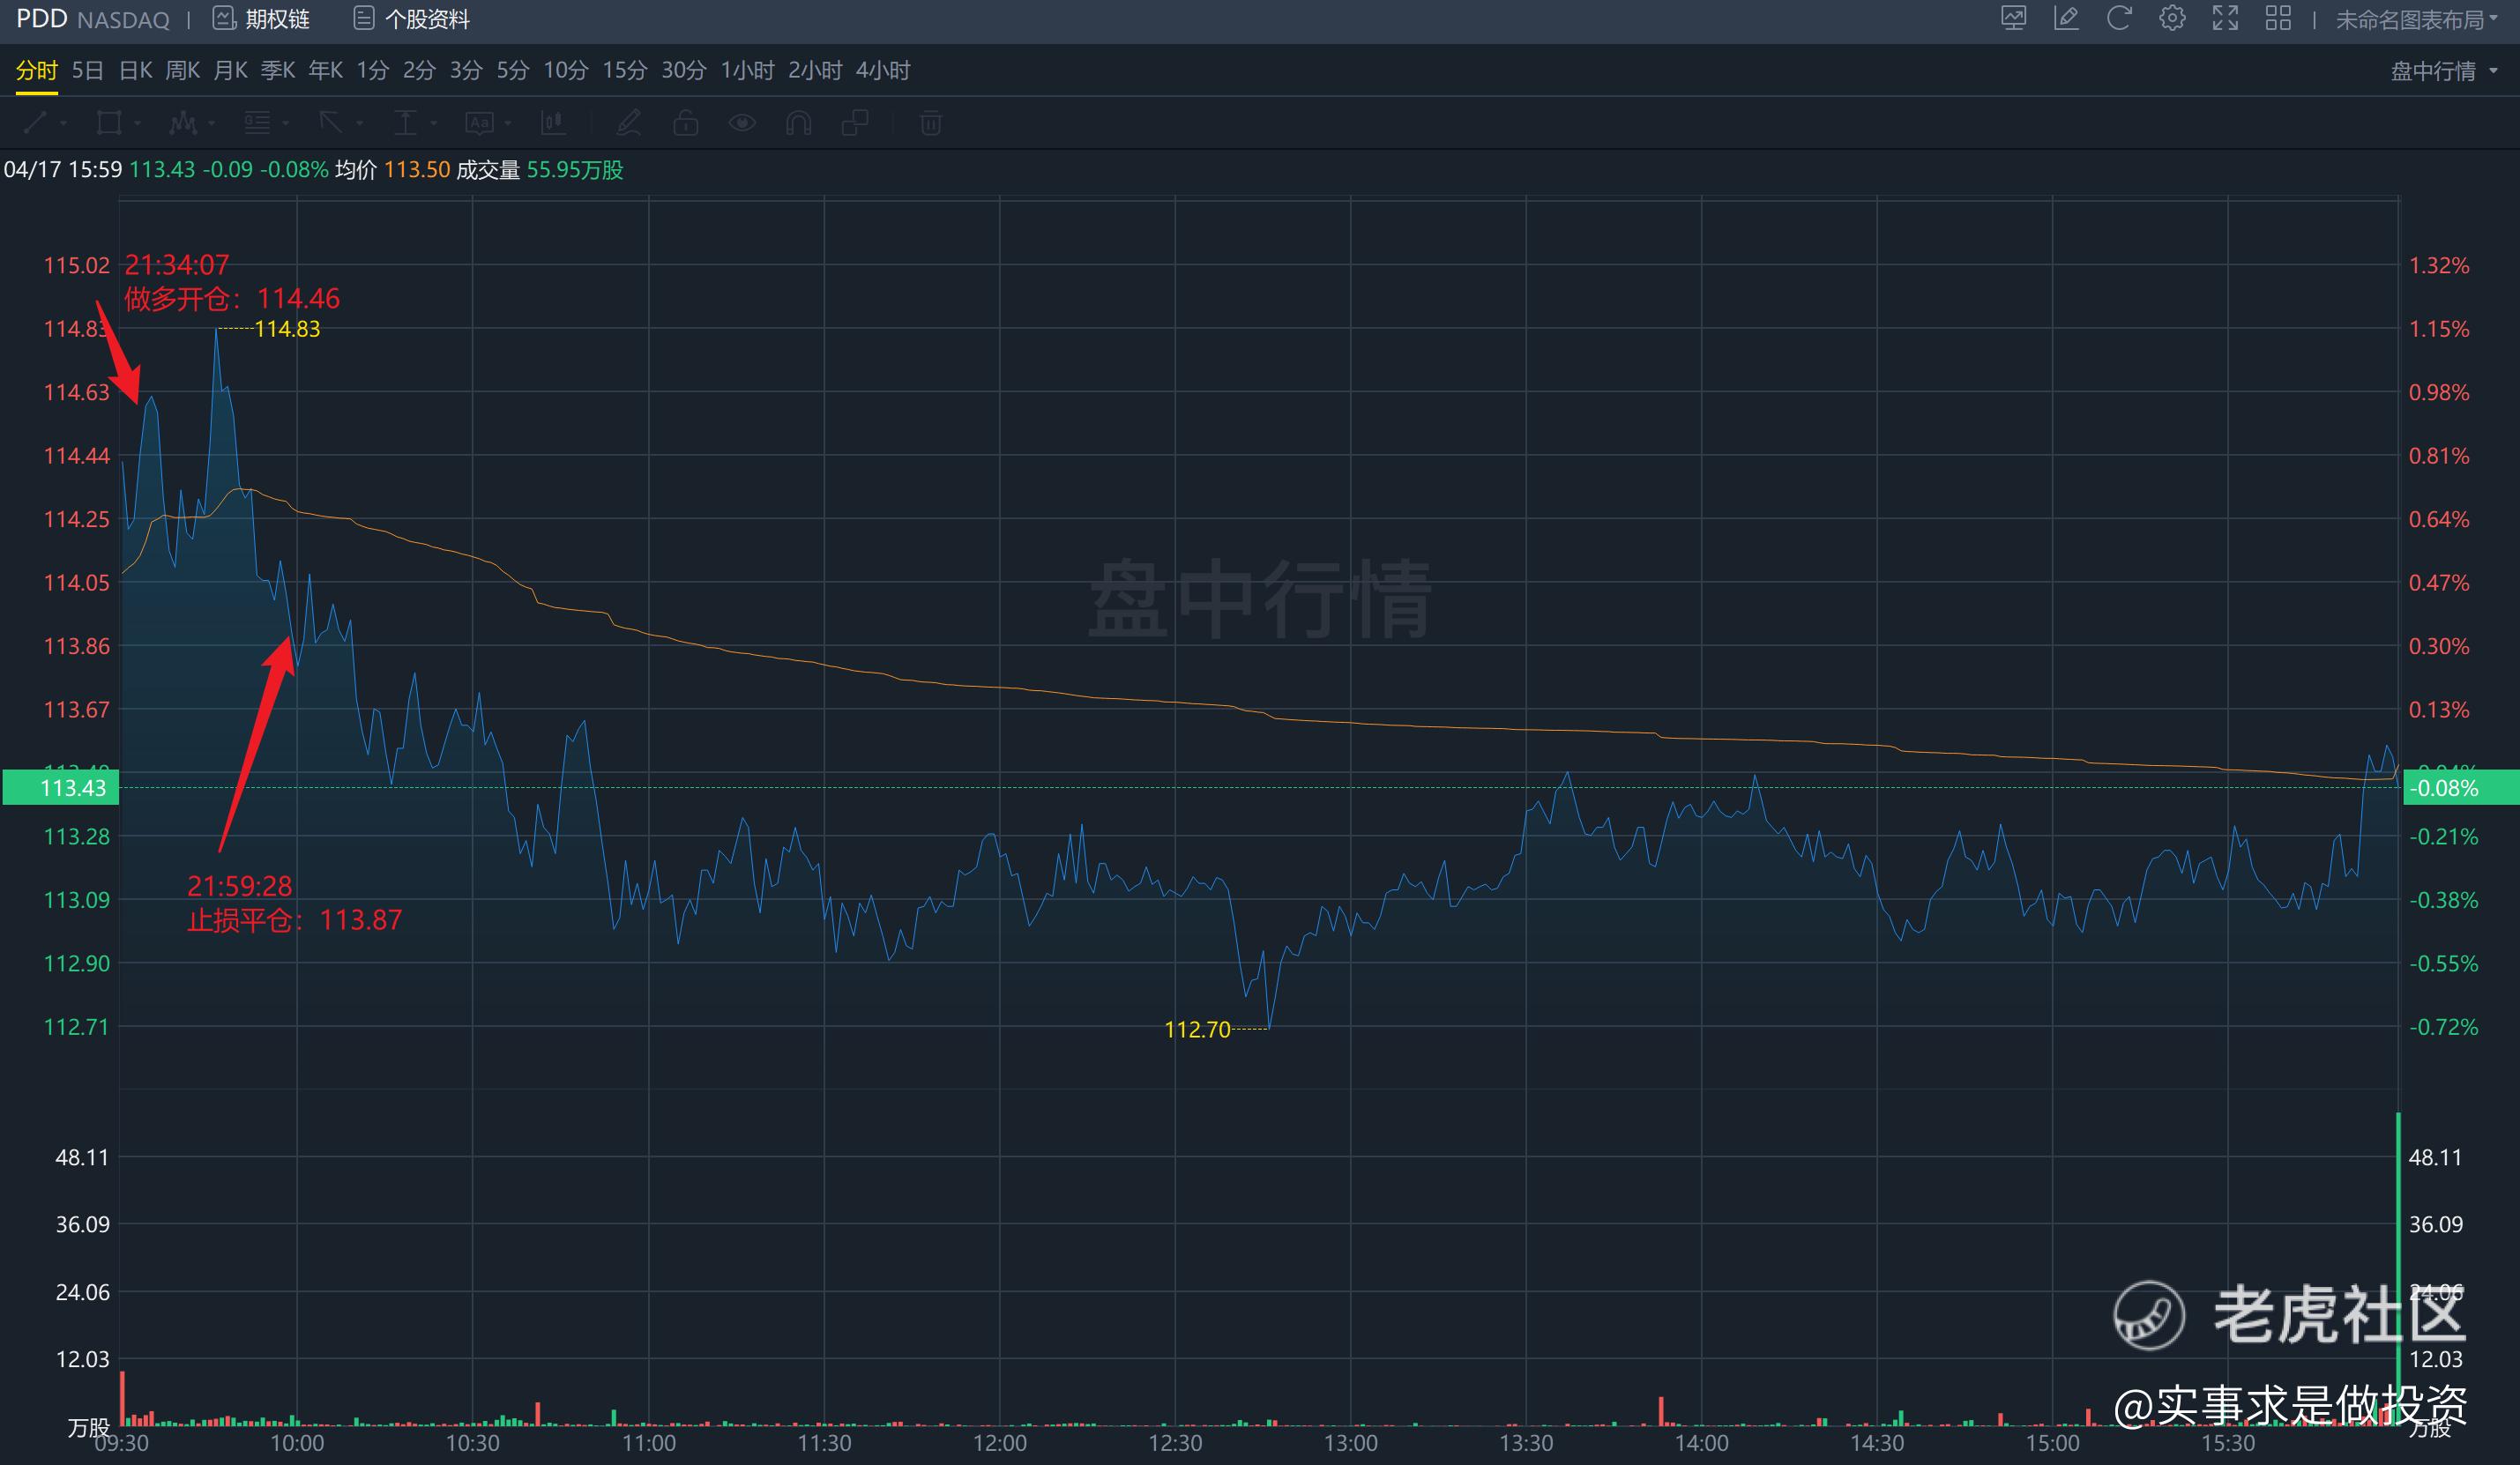Enter fullscreen with the expand arrows icon
Viewport: 2520px width, 1465px height.
click(2225, 19)
